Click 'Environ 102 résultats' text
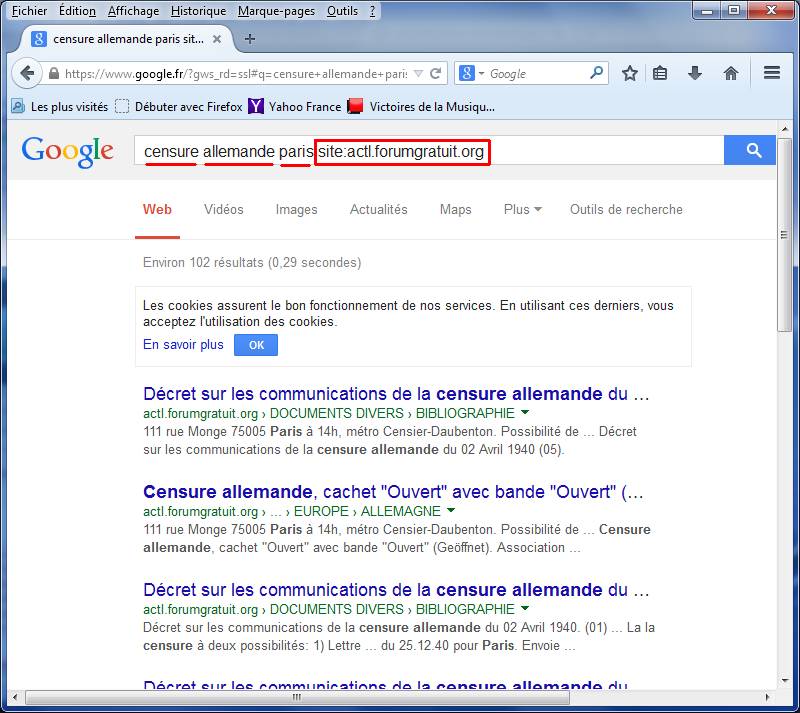Screen dimensions: 800x713 [252, 262]
